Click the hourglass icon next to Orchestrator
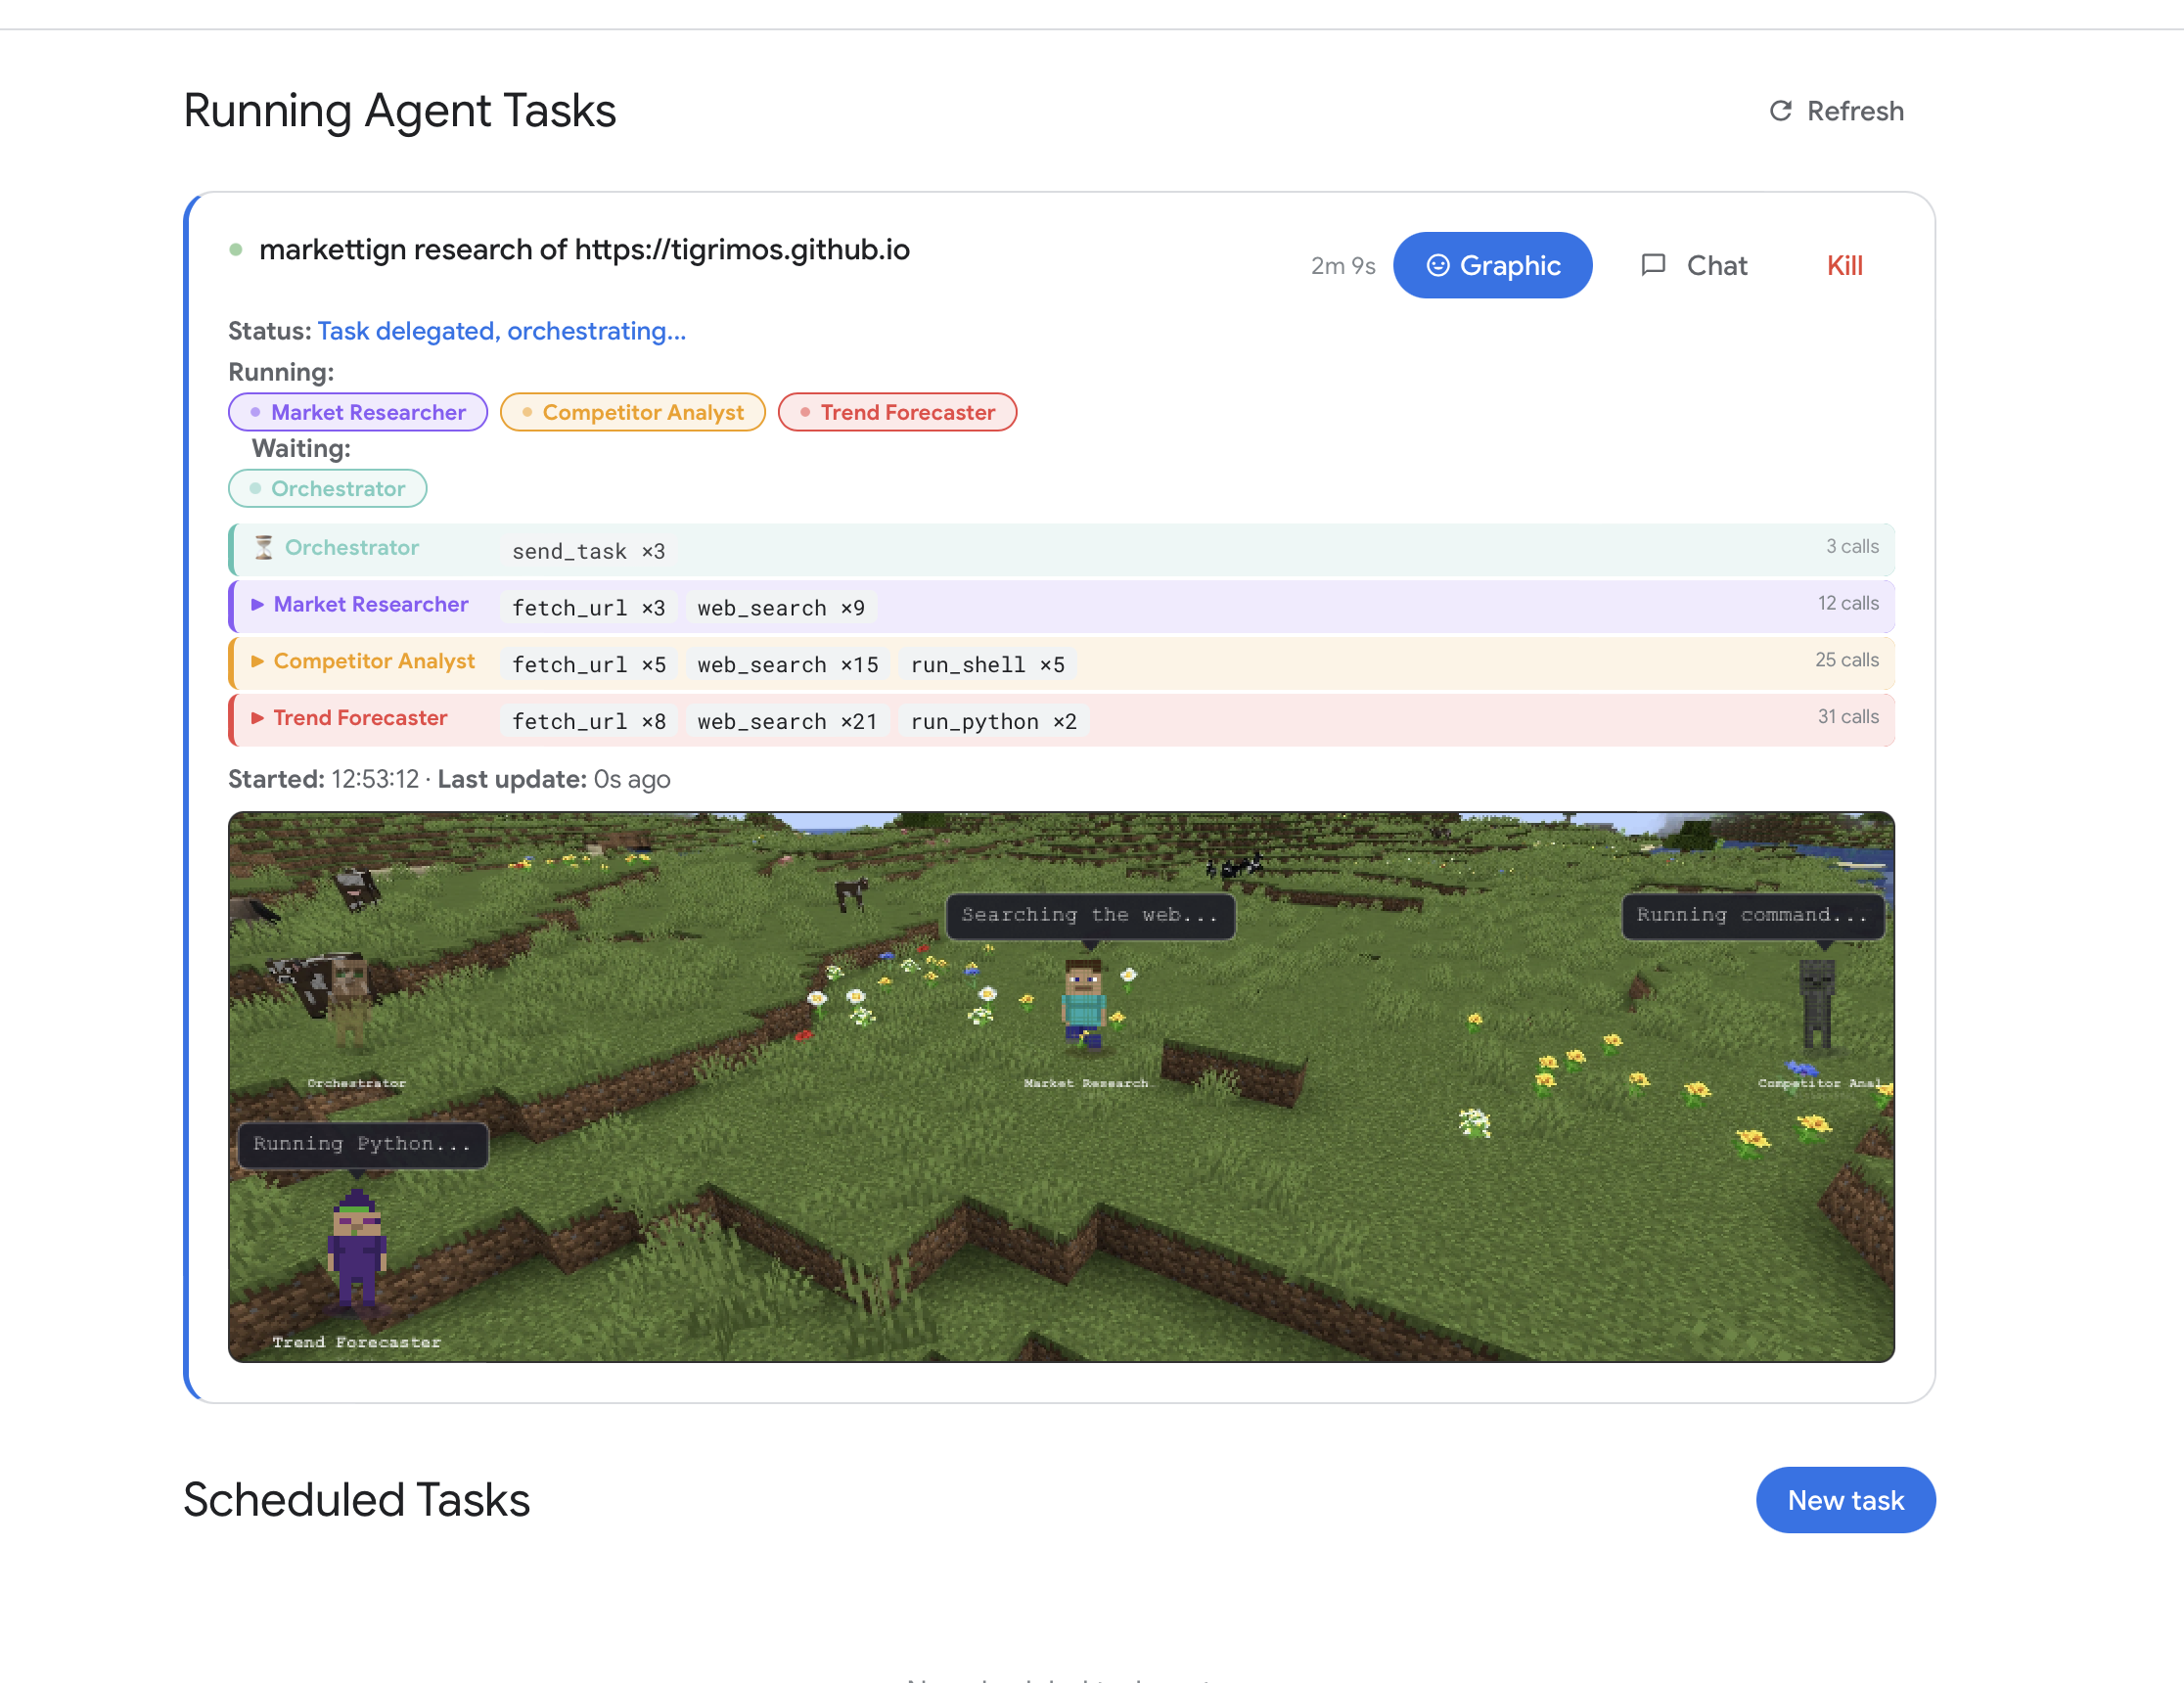The height and width of the screenshot is (1683, 2184). pos(262,547)
